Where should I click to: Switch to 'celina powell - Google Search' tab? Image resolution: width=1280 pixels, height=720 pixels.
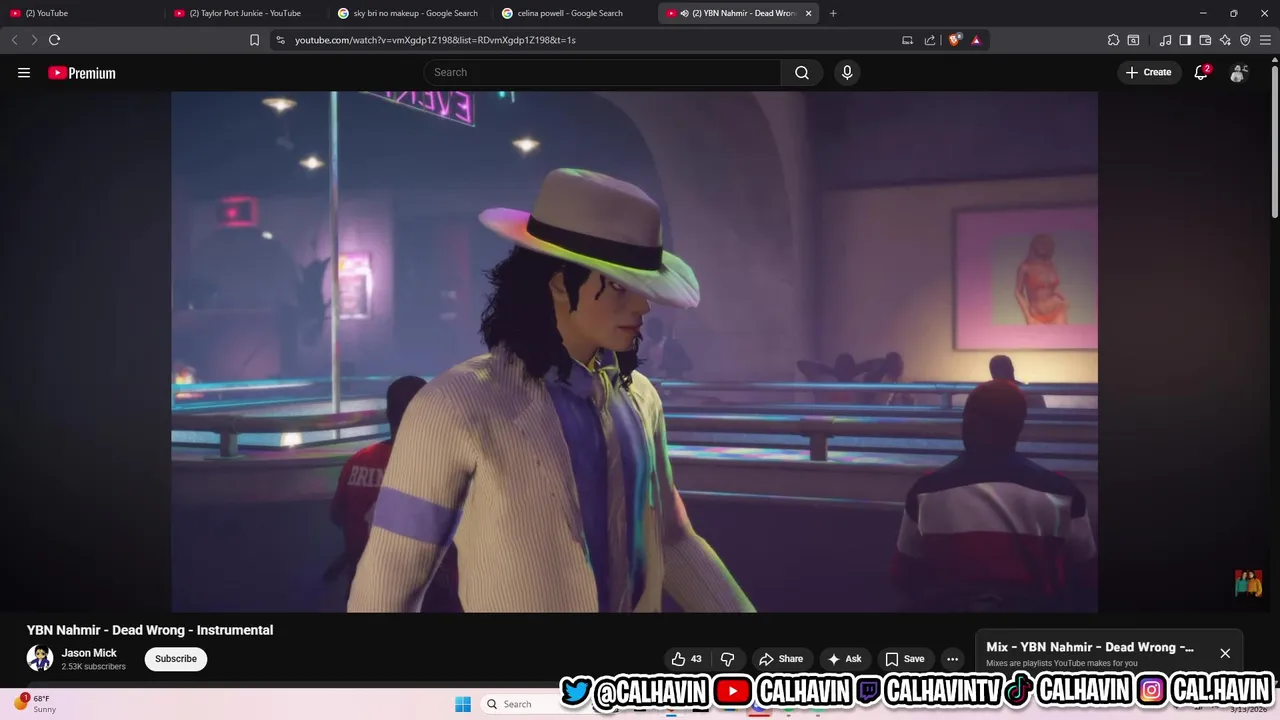574,13
